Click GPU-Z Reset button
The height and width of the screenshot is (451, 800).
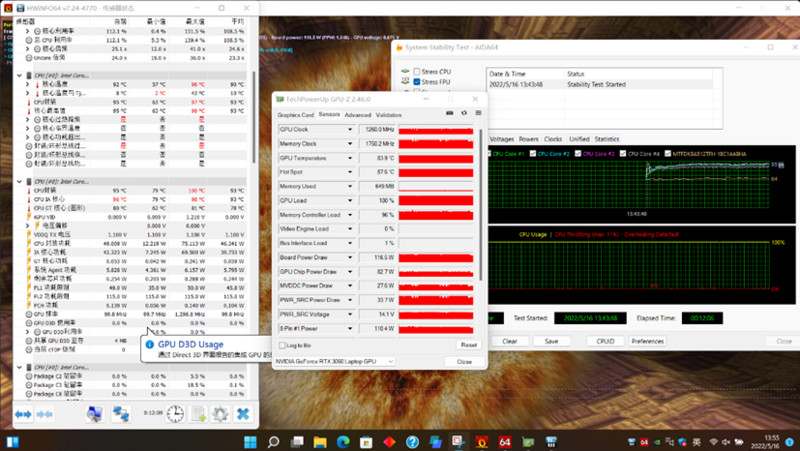click(x=469, y=345)
